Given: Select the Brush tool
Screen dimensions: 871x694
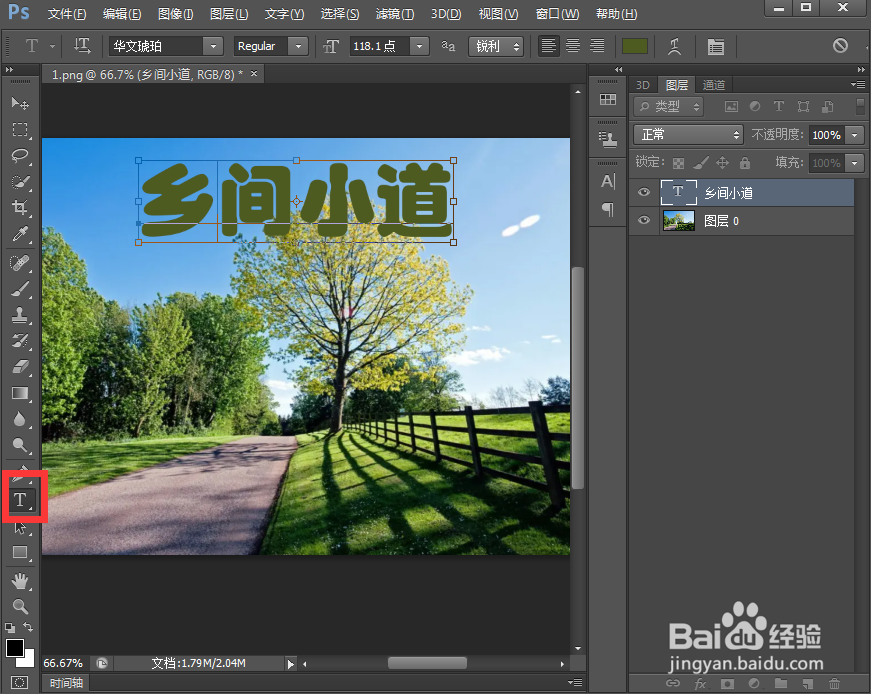Looking at the screenshot, I should click(21, 289).
